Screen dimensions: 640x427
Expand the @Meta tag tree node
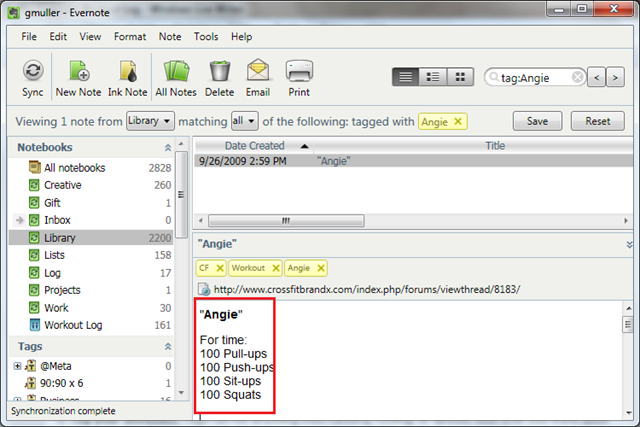point(17,366)
